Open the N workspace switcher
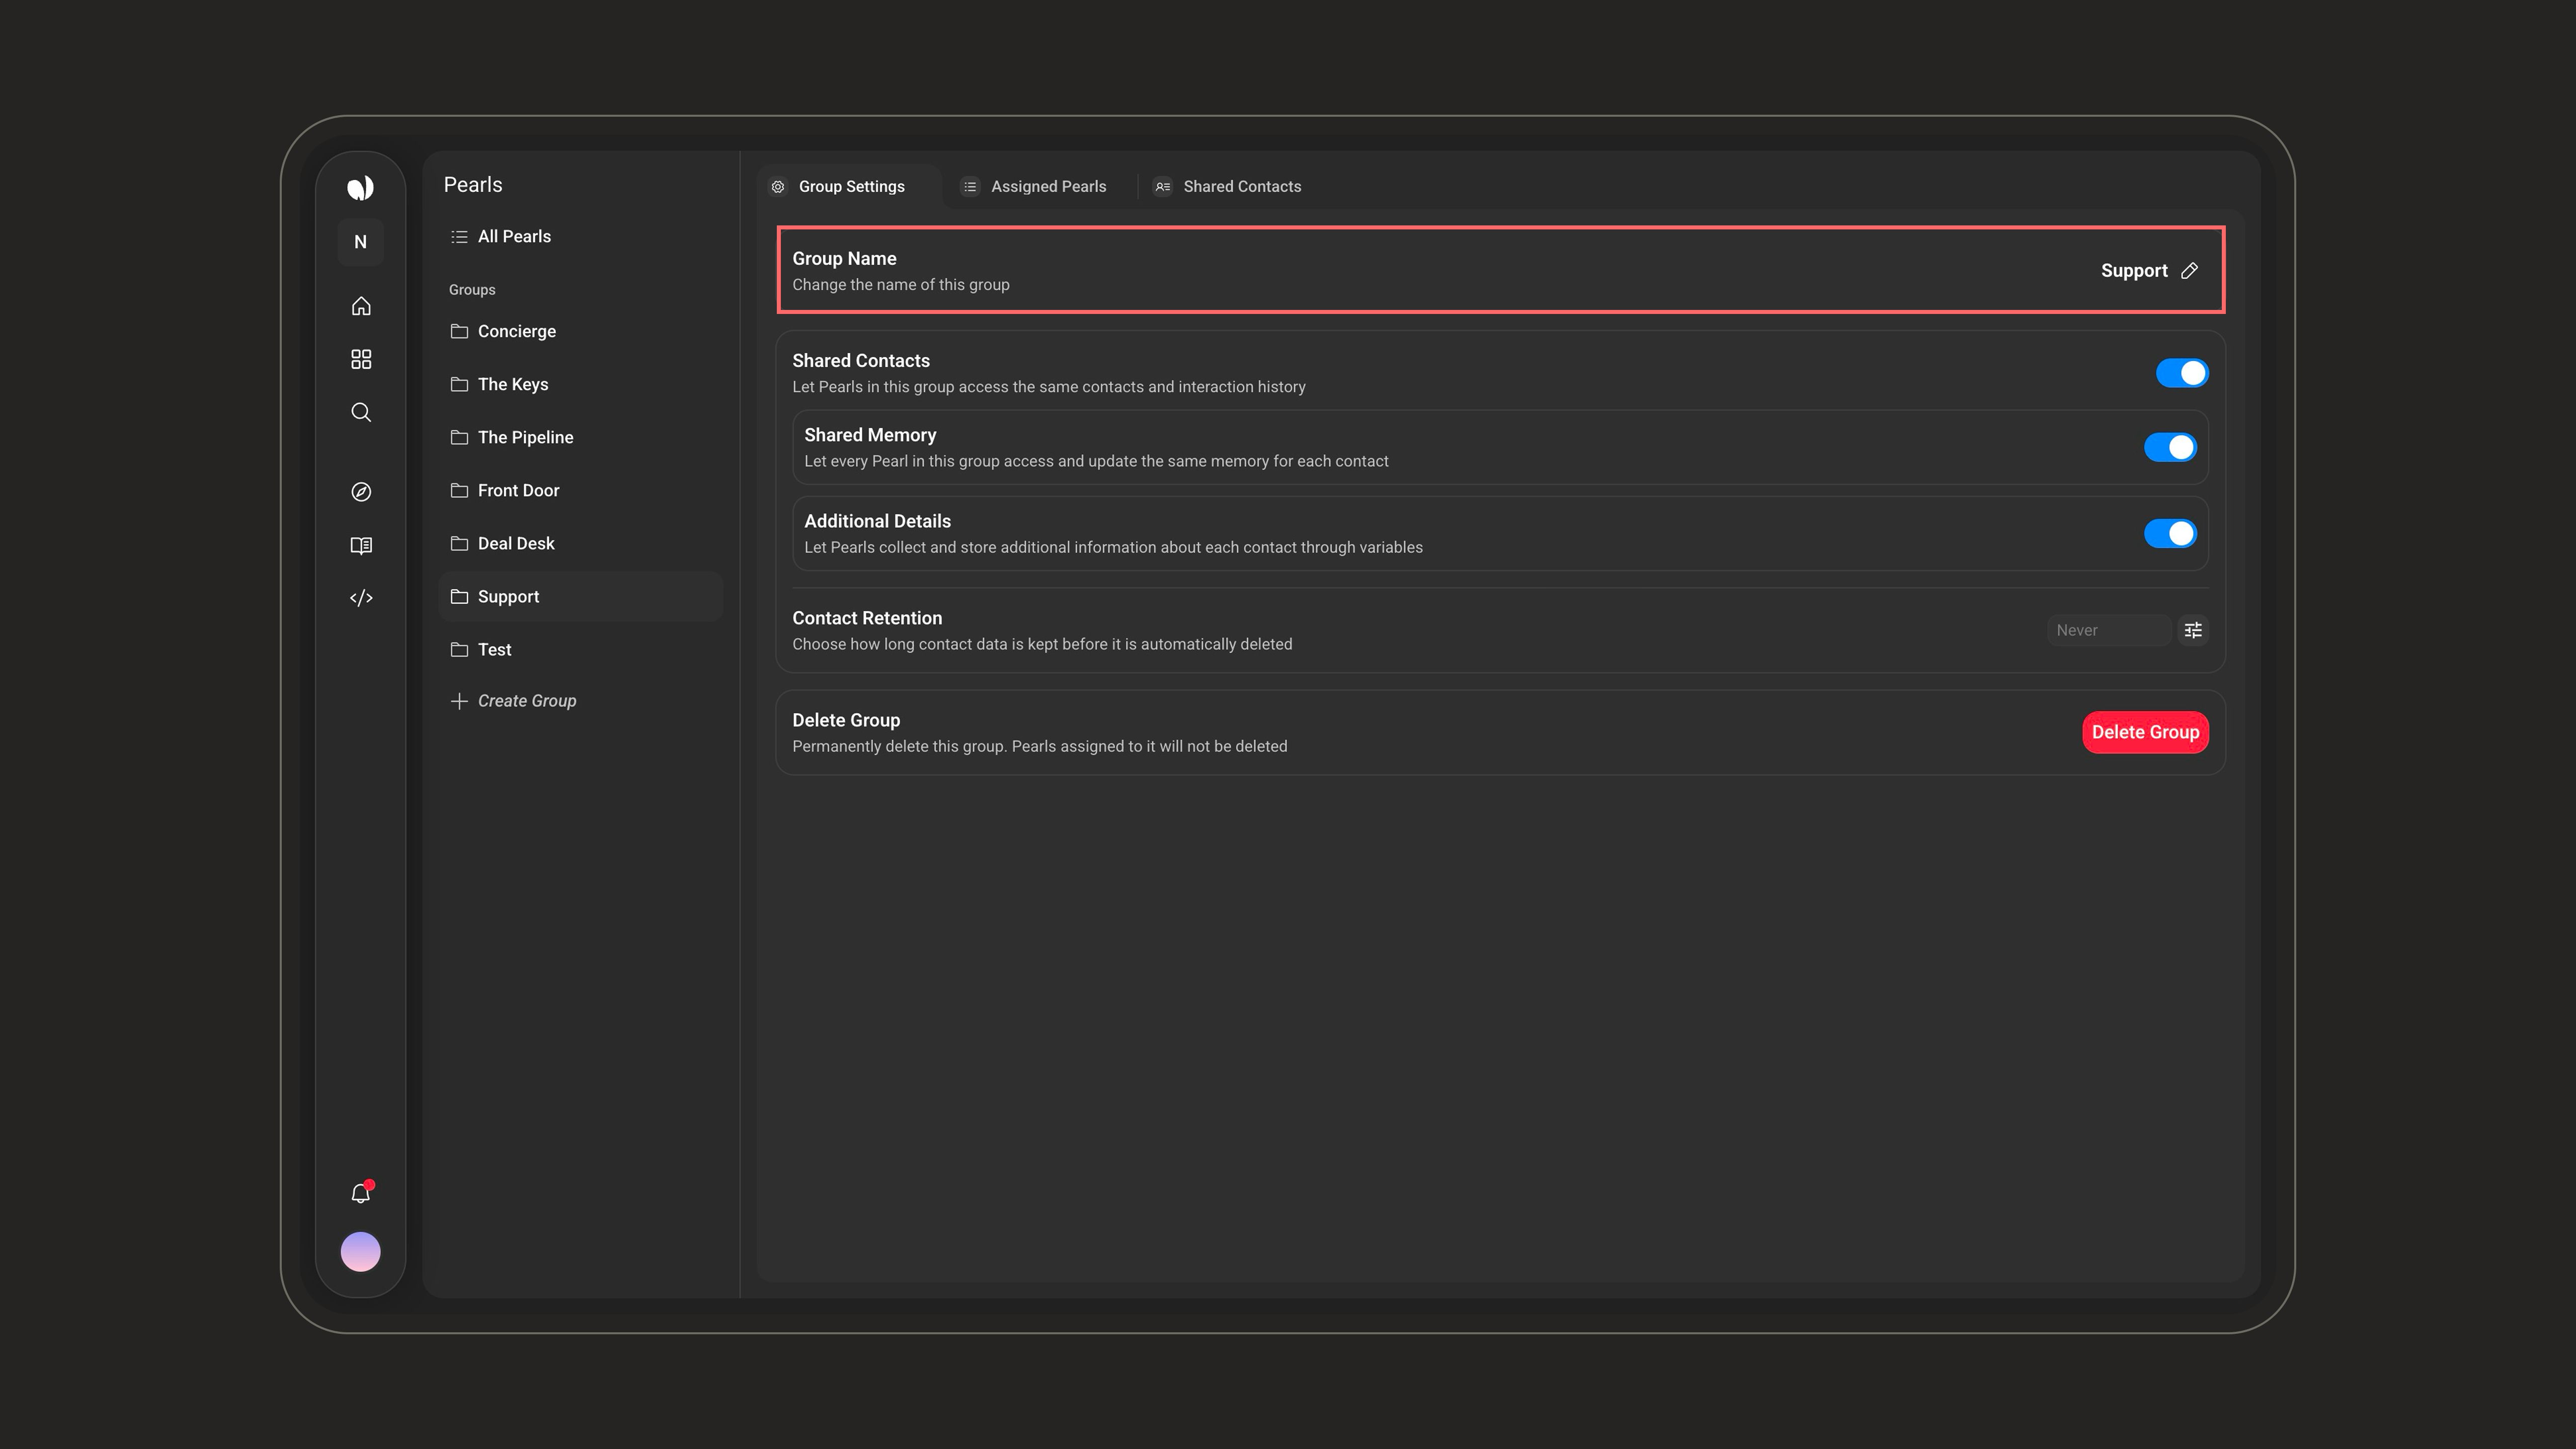 click(360, 242)
